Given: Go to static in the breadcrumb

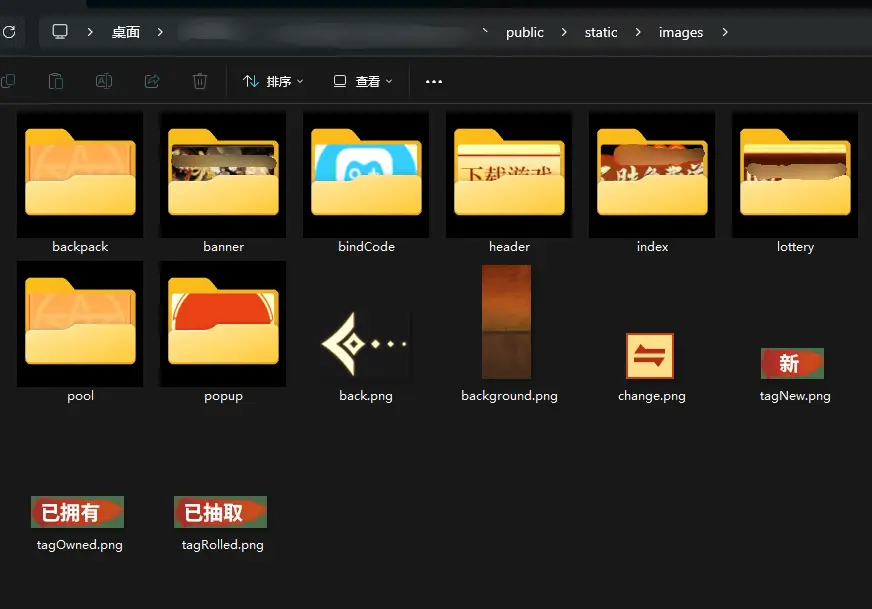Looking at the screenshot, I should [601, 32].
